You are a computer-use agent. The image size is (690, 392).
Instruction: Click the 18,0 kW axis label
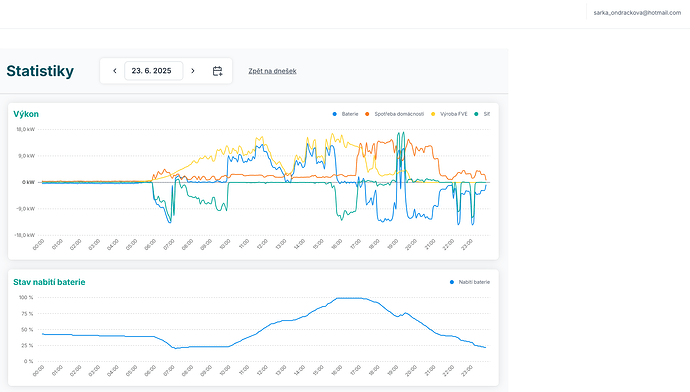pyautogui.click(x=26, y=129)
